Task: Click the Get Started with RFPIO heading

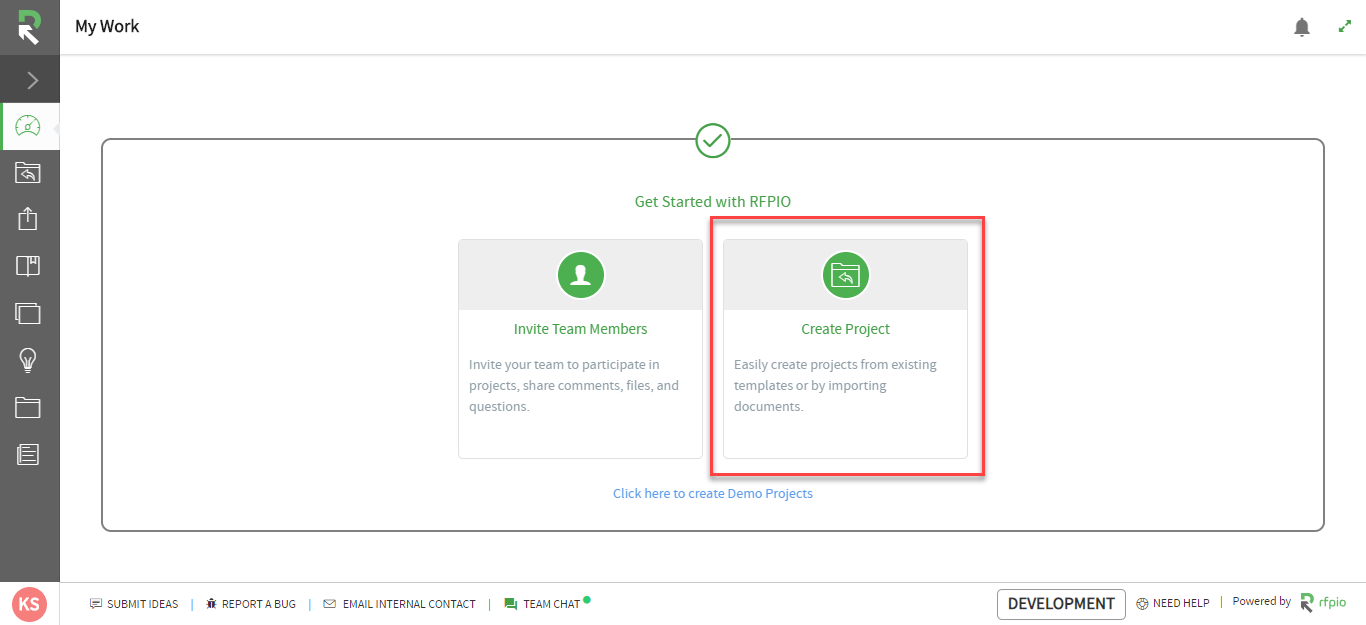Action: coord(713,202)
